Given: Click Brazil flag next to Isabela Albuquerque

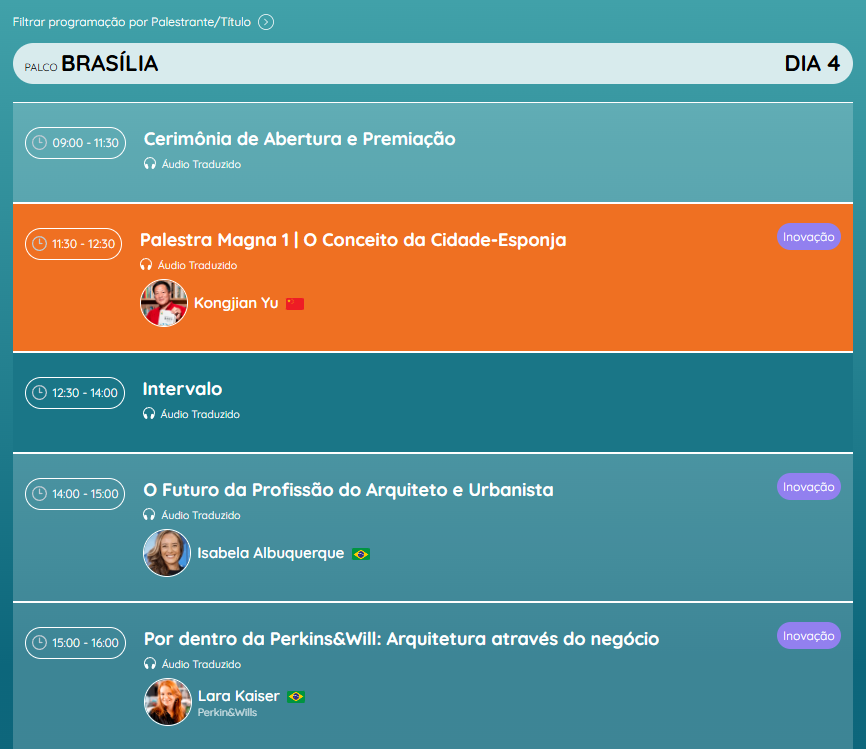Looking at the screenshot, I should 361,554.
